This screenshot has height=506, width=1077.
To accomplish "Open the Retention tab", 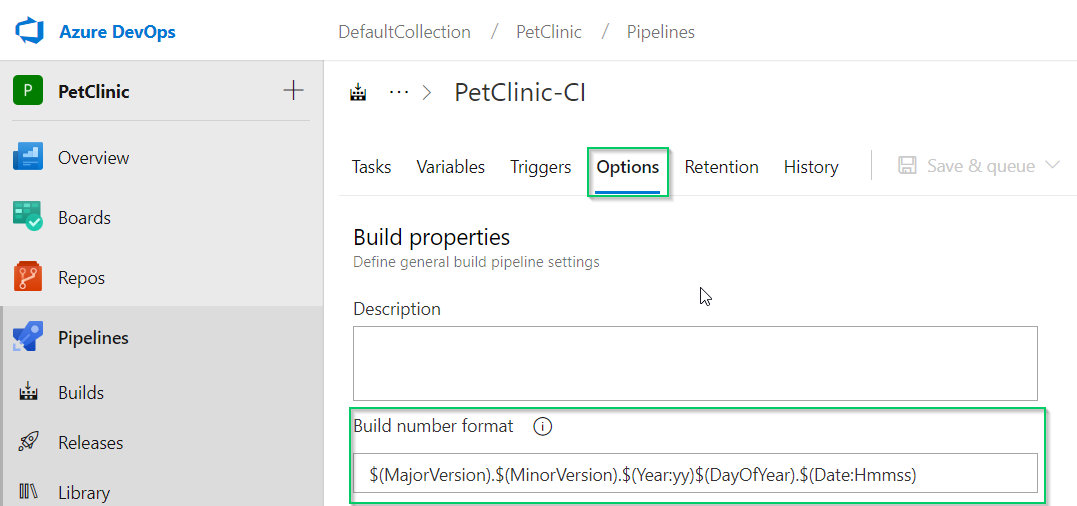I will click(721, 167).
